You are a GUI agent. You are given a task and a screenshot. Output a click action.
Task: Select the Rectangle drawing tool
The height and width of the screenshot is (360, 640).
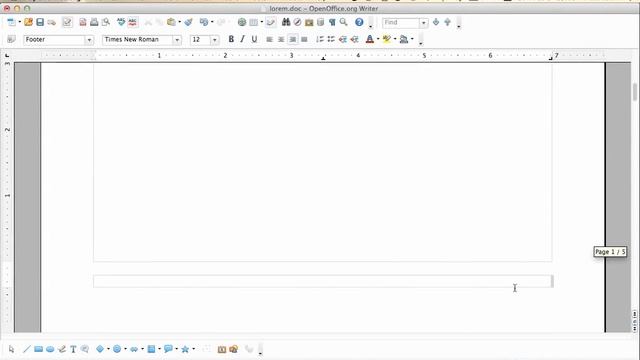(x=38, y=349)
